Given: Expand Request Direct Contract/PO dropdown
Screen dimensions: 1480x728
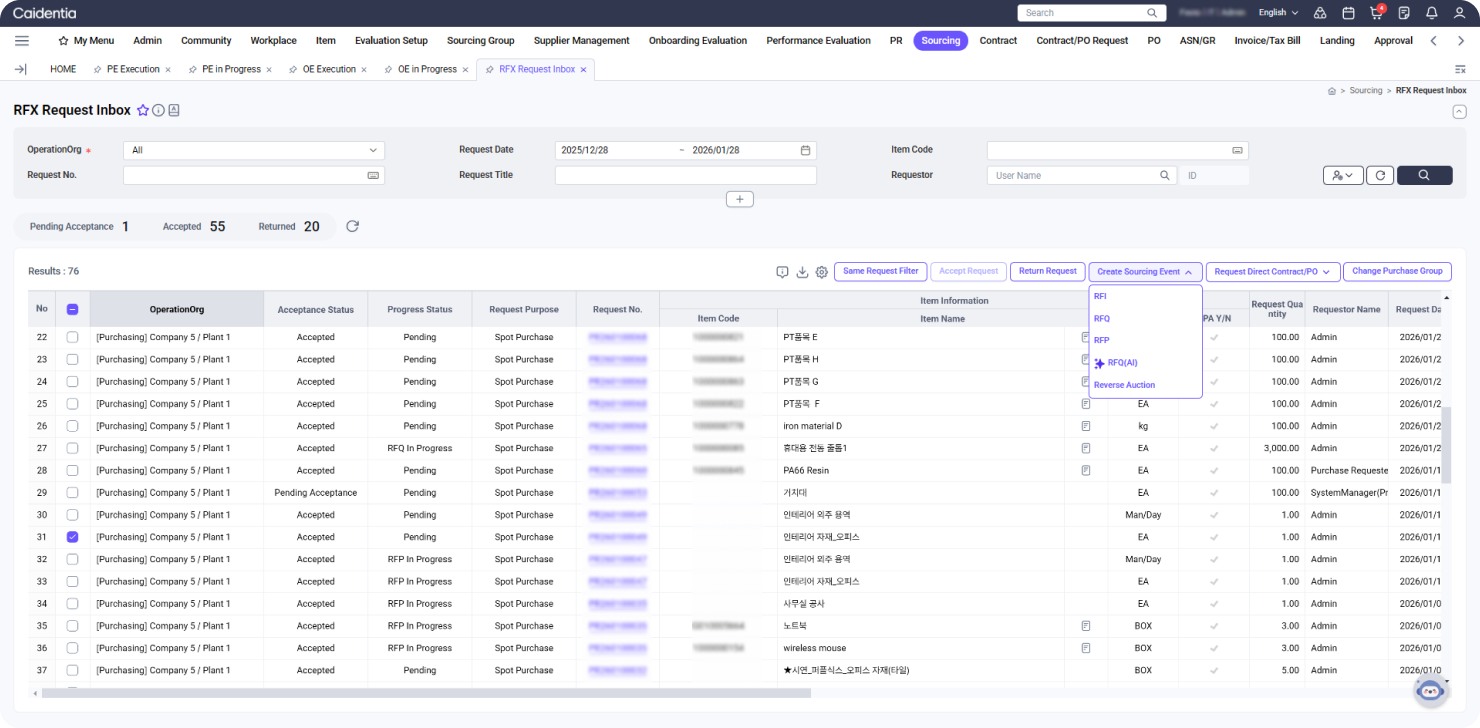Looking at the screenshot, I should pos(1272,271).
